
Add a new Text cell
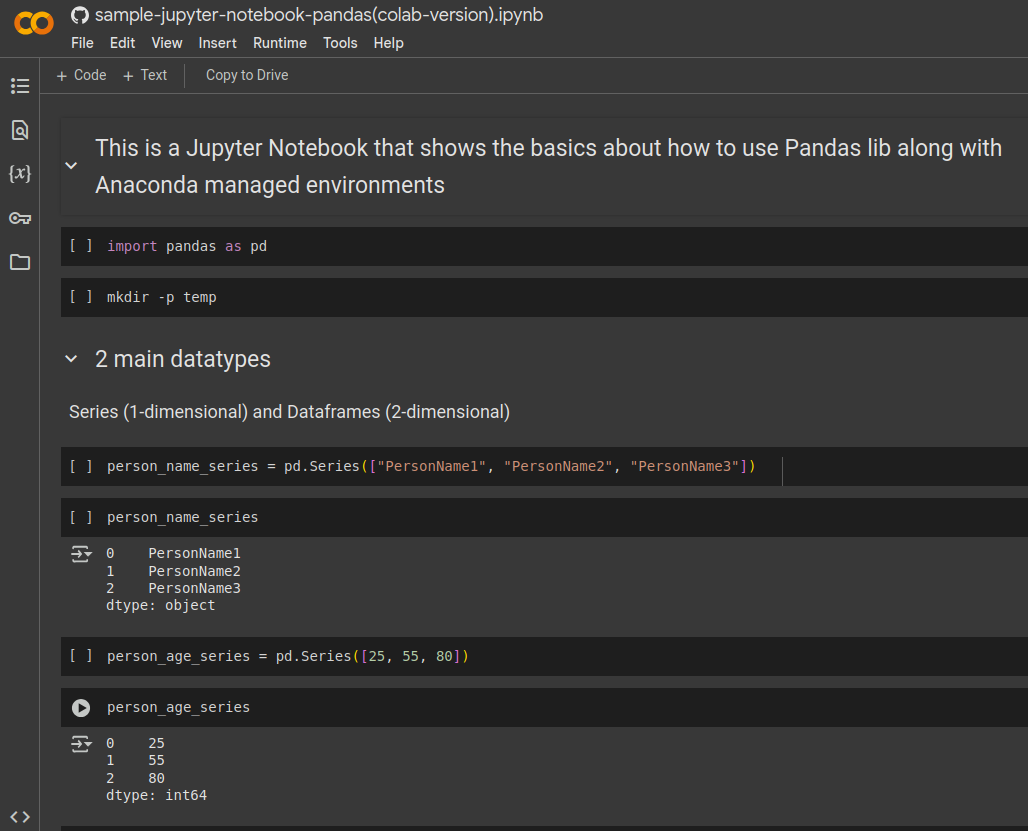pyautogui.click(x=145, y=75)
